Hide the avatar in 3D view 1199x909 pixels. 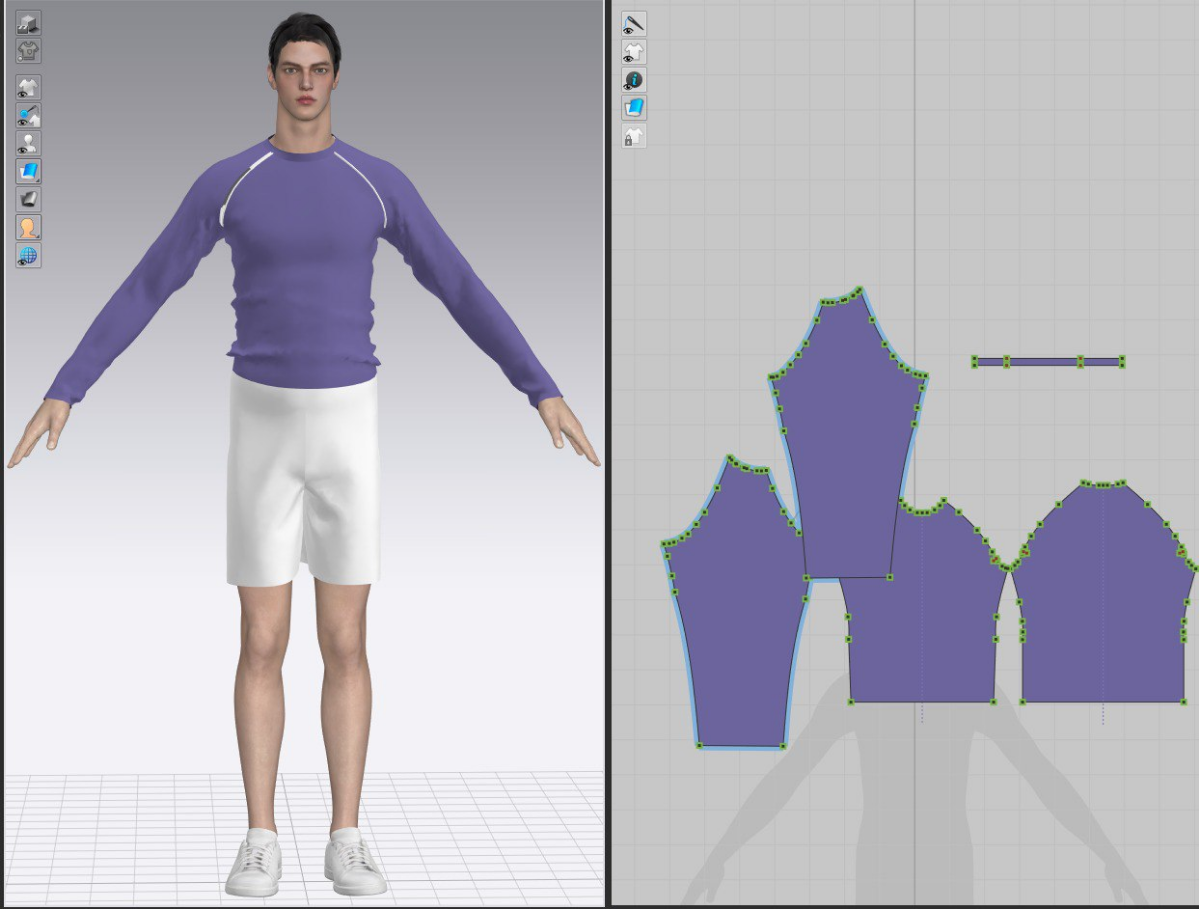[x=28, y=143]
